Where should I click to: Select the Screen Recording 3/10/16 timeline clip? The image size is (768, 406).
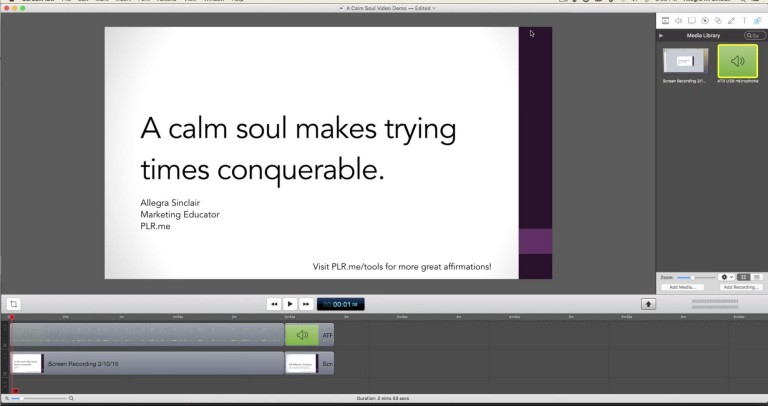point(147,363)
